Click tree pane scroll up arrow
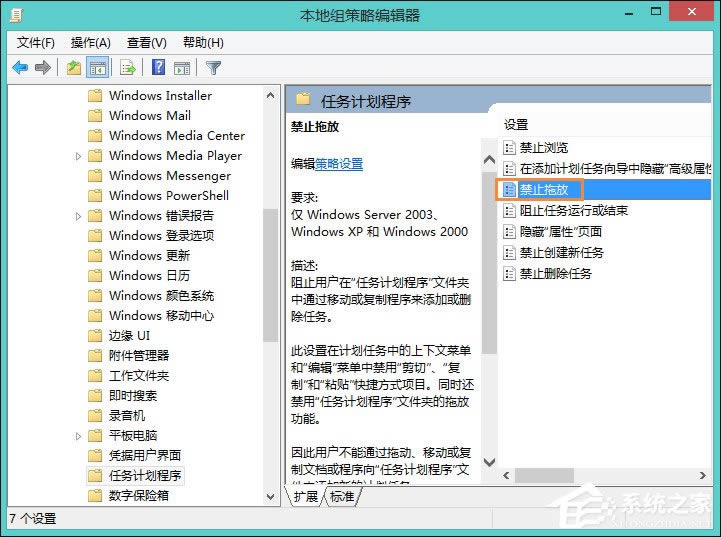The image size is (721, 537). (x=270, y=96)
